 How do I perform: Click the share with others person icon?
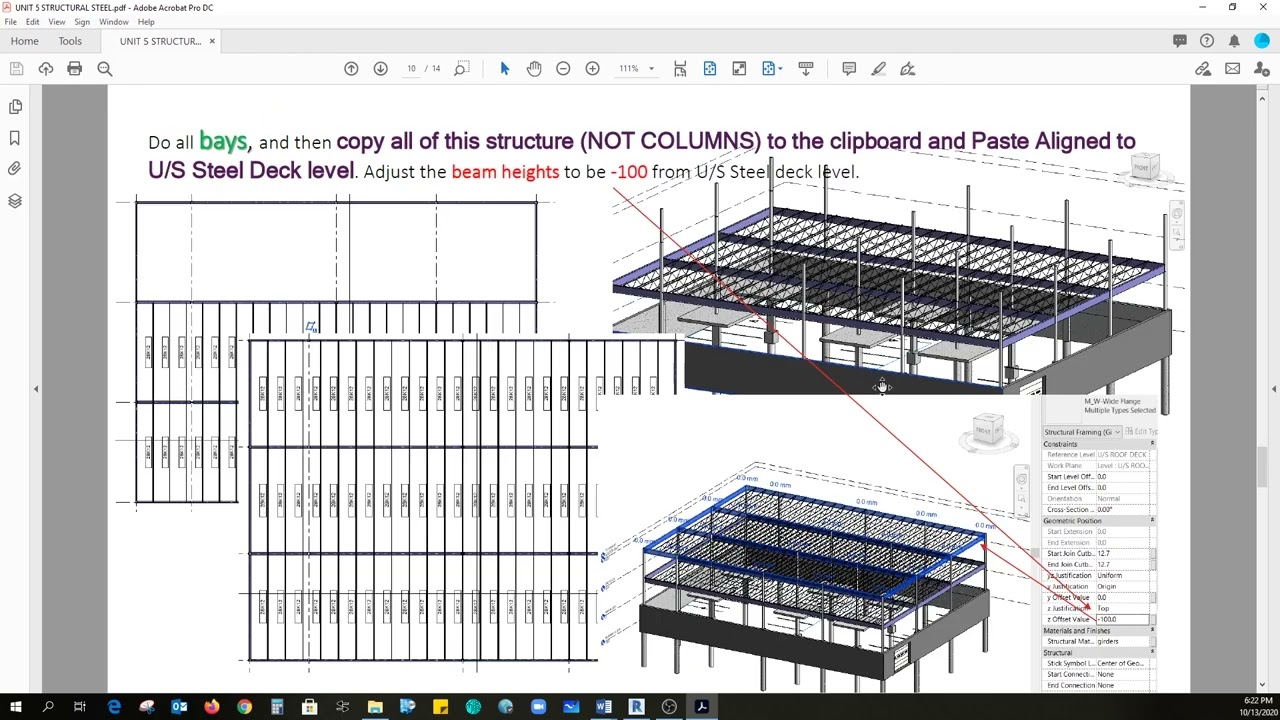click(x=1261, y=68)
